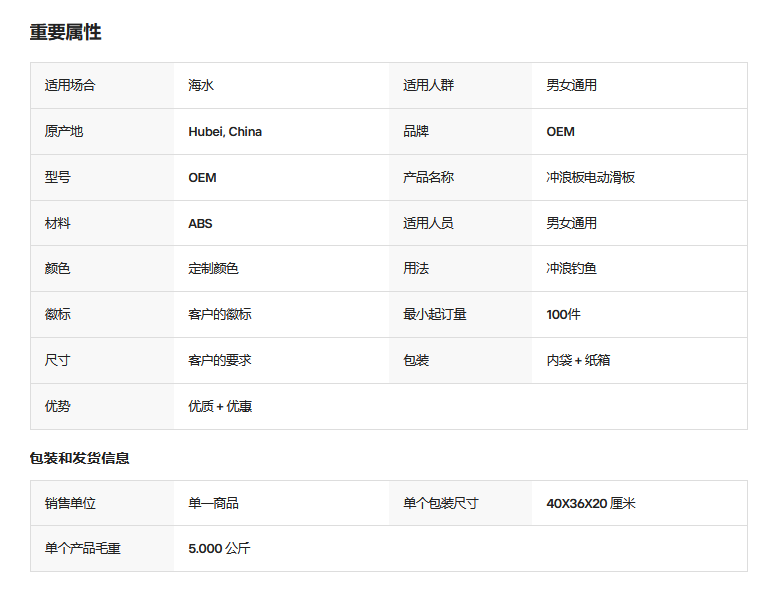764x594 pixels.
Task: Select the 单个产品毛重 label
Action: [83, 549]
